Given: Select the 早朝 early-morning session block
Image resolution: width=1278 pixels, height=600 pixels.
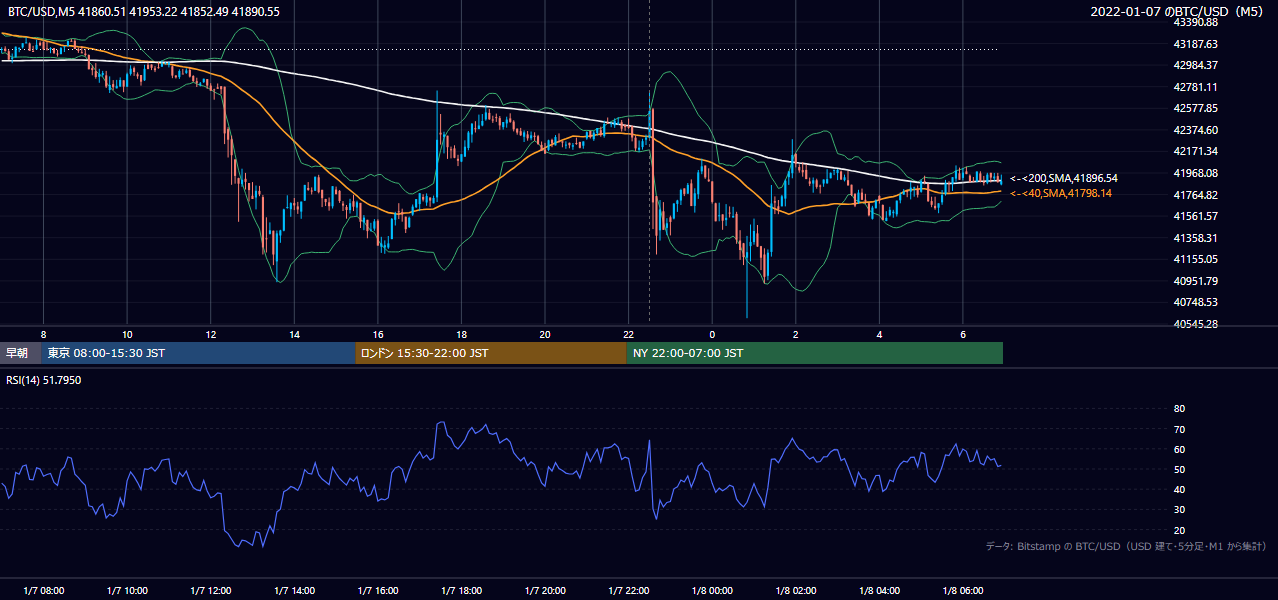Looking at the screenshot, I should click(20, 353).
